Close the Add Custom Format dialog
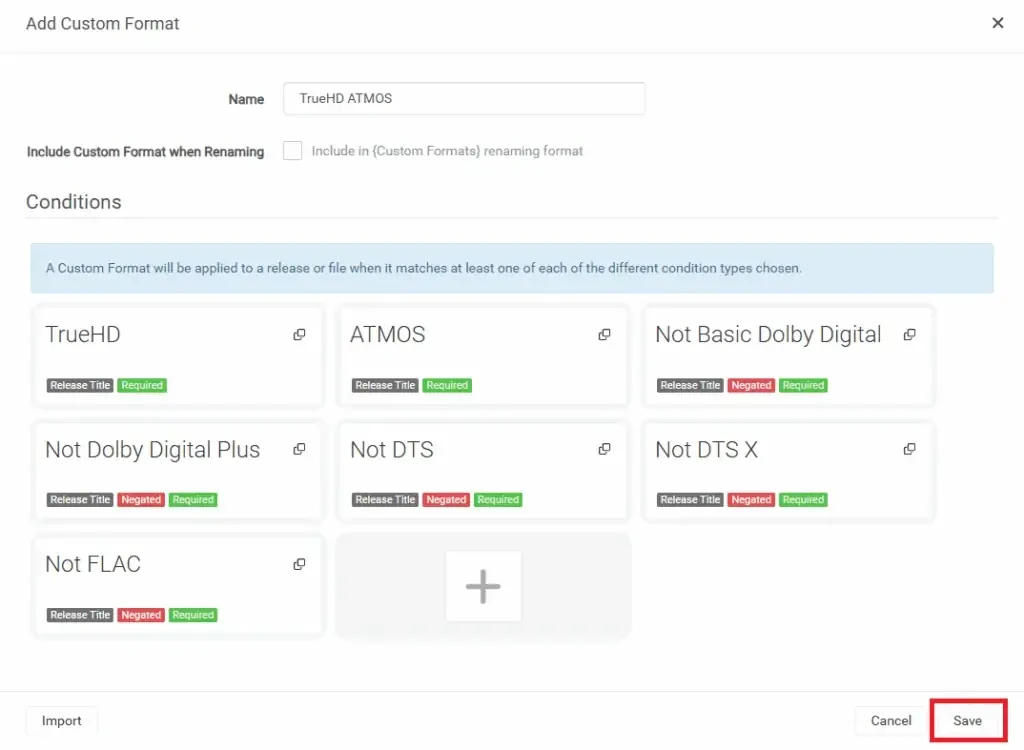The height and width of the screenshot is (750, 1024). [997, 23]
